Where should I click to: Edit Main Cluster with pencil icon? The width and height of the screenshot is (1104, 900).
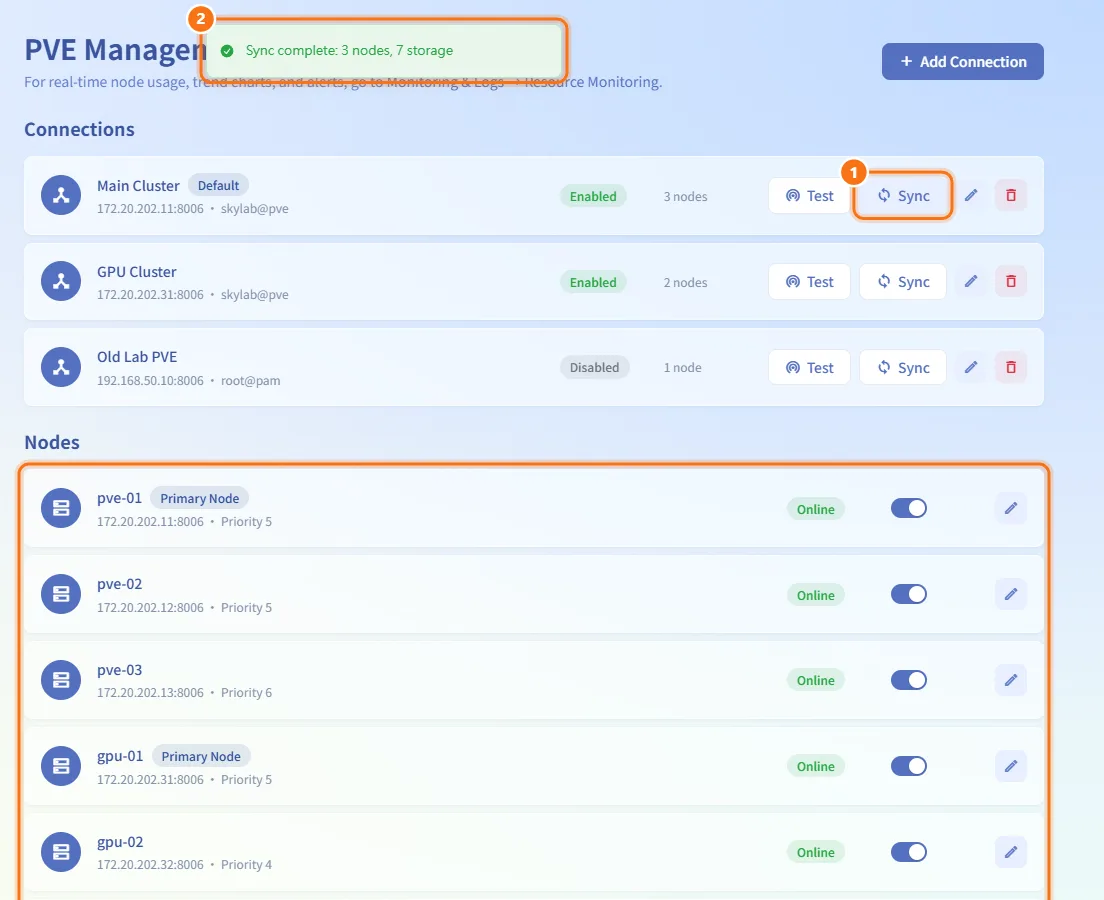[x=971, y=195]
